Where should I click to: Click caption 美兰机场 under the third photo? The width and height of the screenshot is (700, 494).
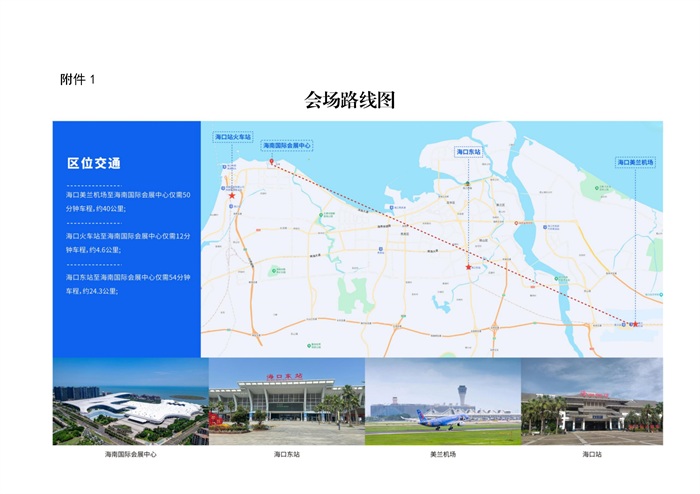pyautogui.click(x=442, y=454)
